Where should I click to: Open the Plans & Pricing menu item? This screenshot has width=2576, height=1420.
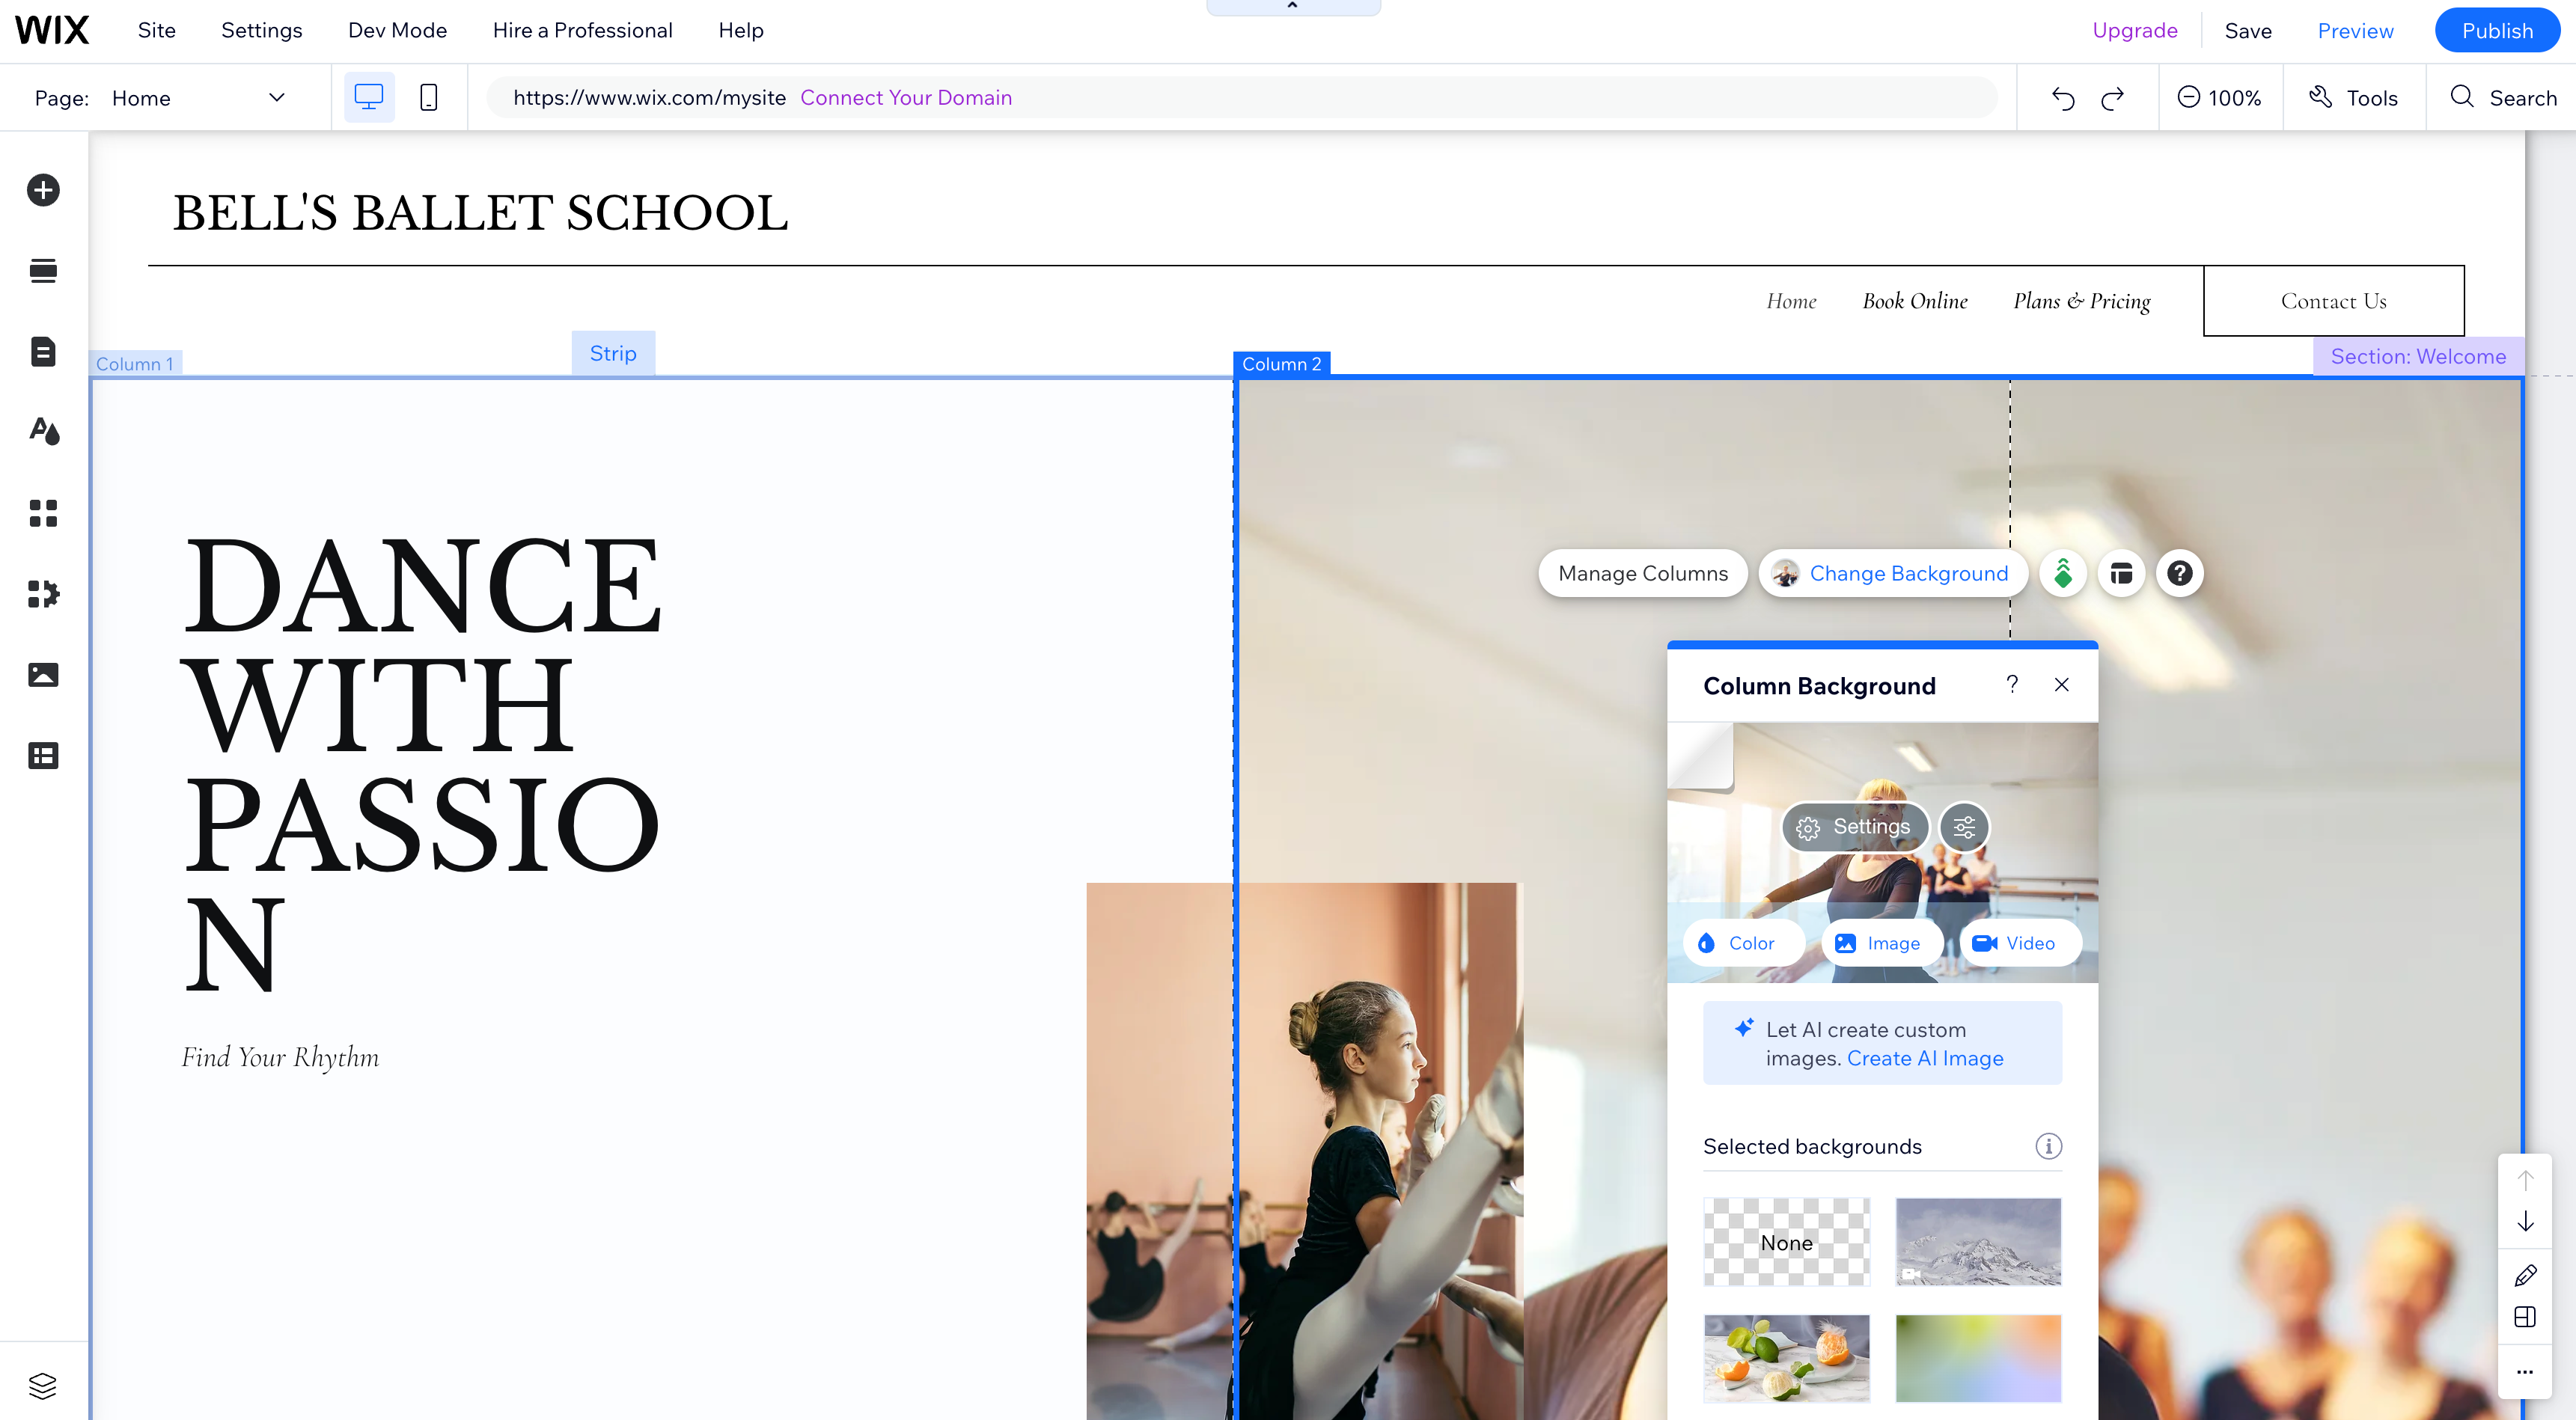[x=2083, y=299]
